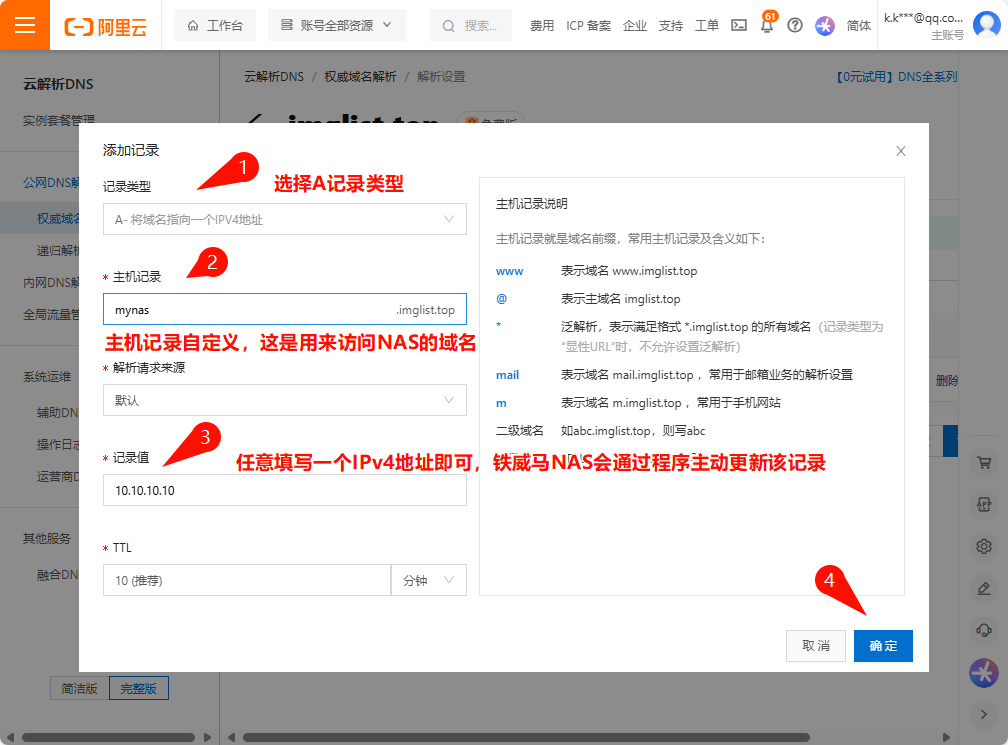The width and height of the screenshot is (1008, 745).
Task: Click the 删除 link in background table
Action: click(946, 381)
